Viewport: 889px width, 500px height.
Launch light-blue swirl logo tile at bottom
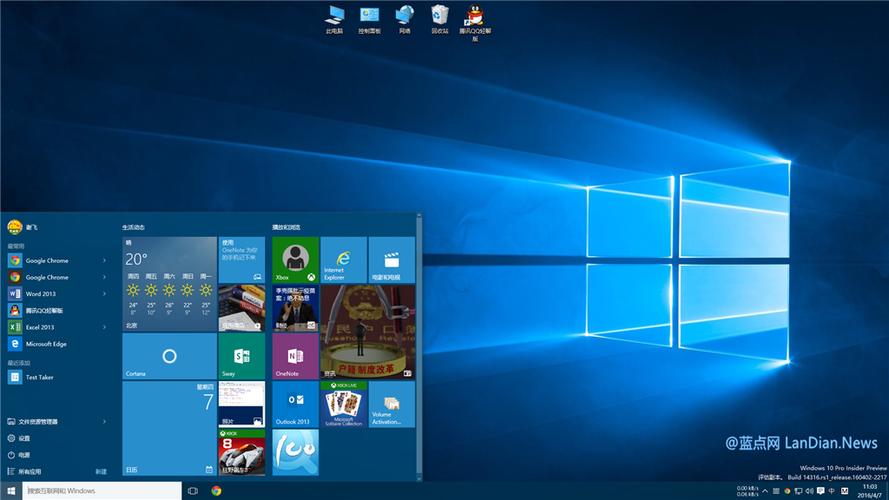click(295, 452)
